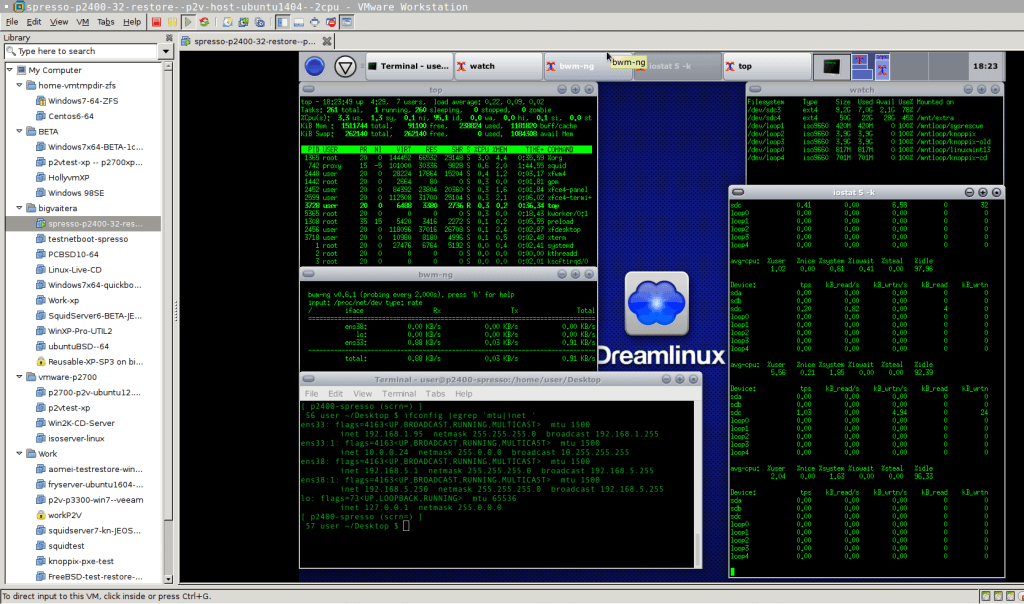Switch to the top taskbar button
The height and width of the screenshot is (604, 1024).
(x=767, y=66)
